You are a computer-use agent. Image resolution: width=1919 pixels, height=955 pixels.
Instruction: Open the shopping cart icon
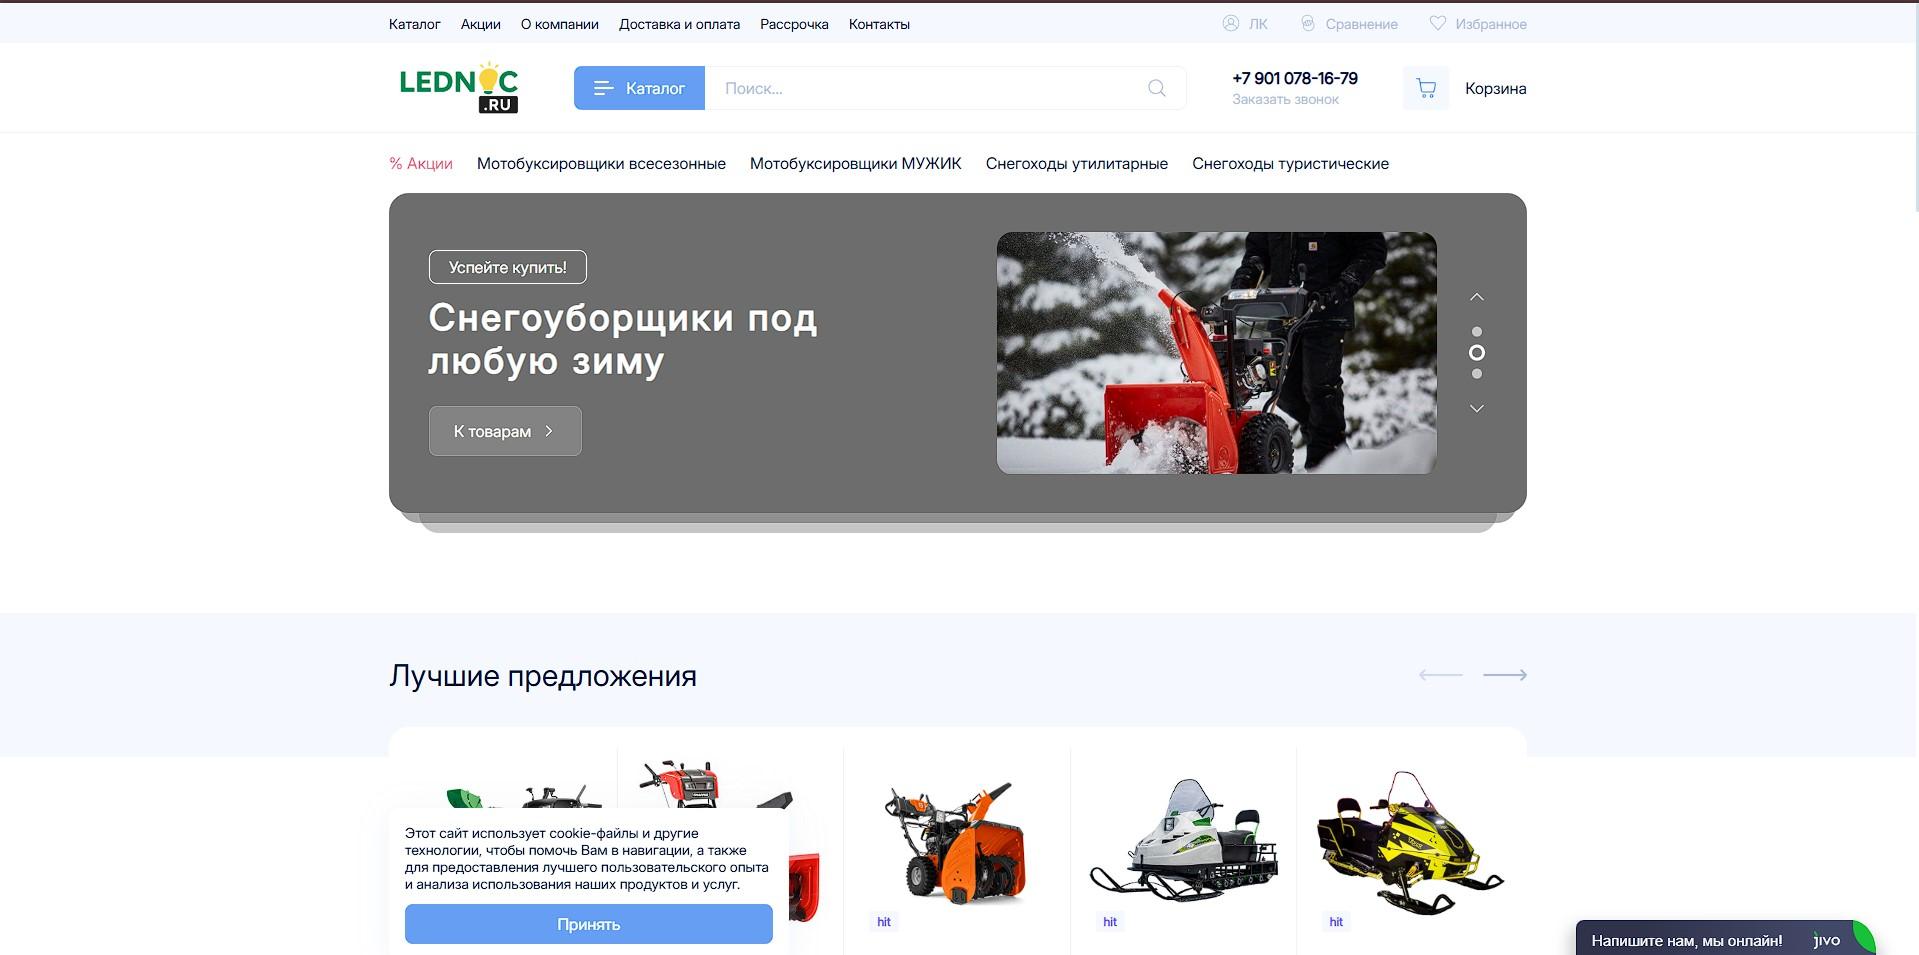[x=1426, y=88]
